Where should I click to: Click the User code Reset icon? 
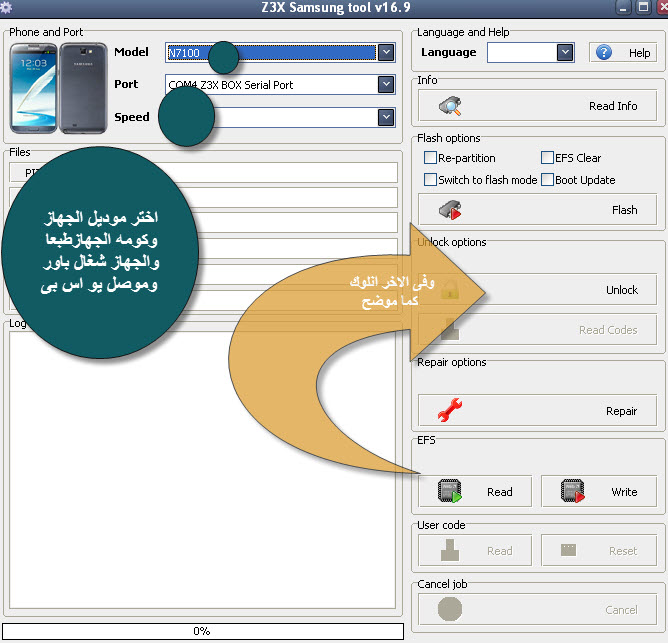click(568, 550)
